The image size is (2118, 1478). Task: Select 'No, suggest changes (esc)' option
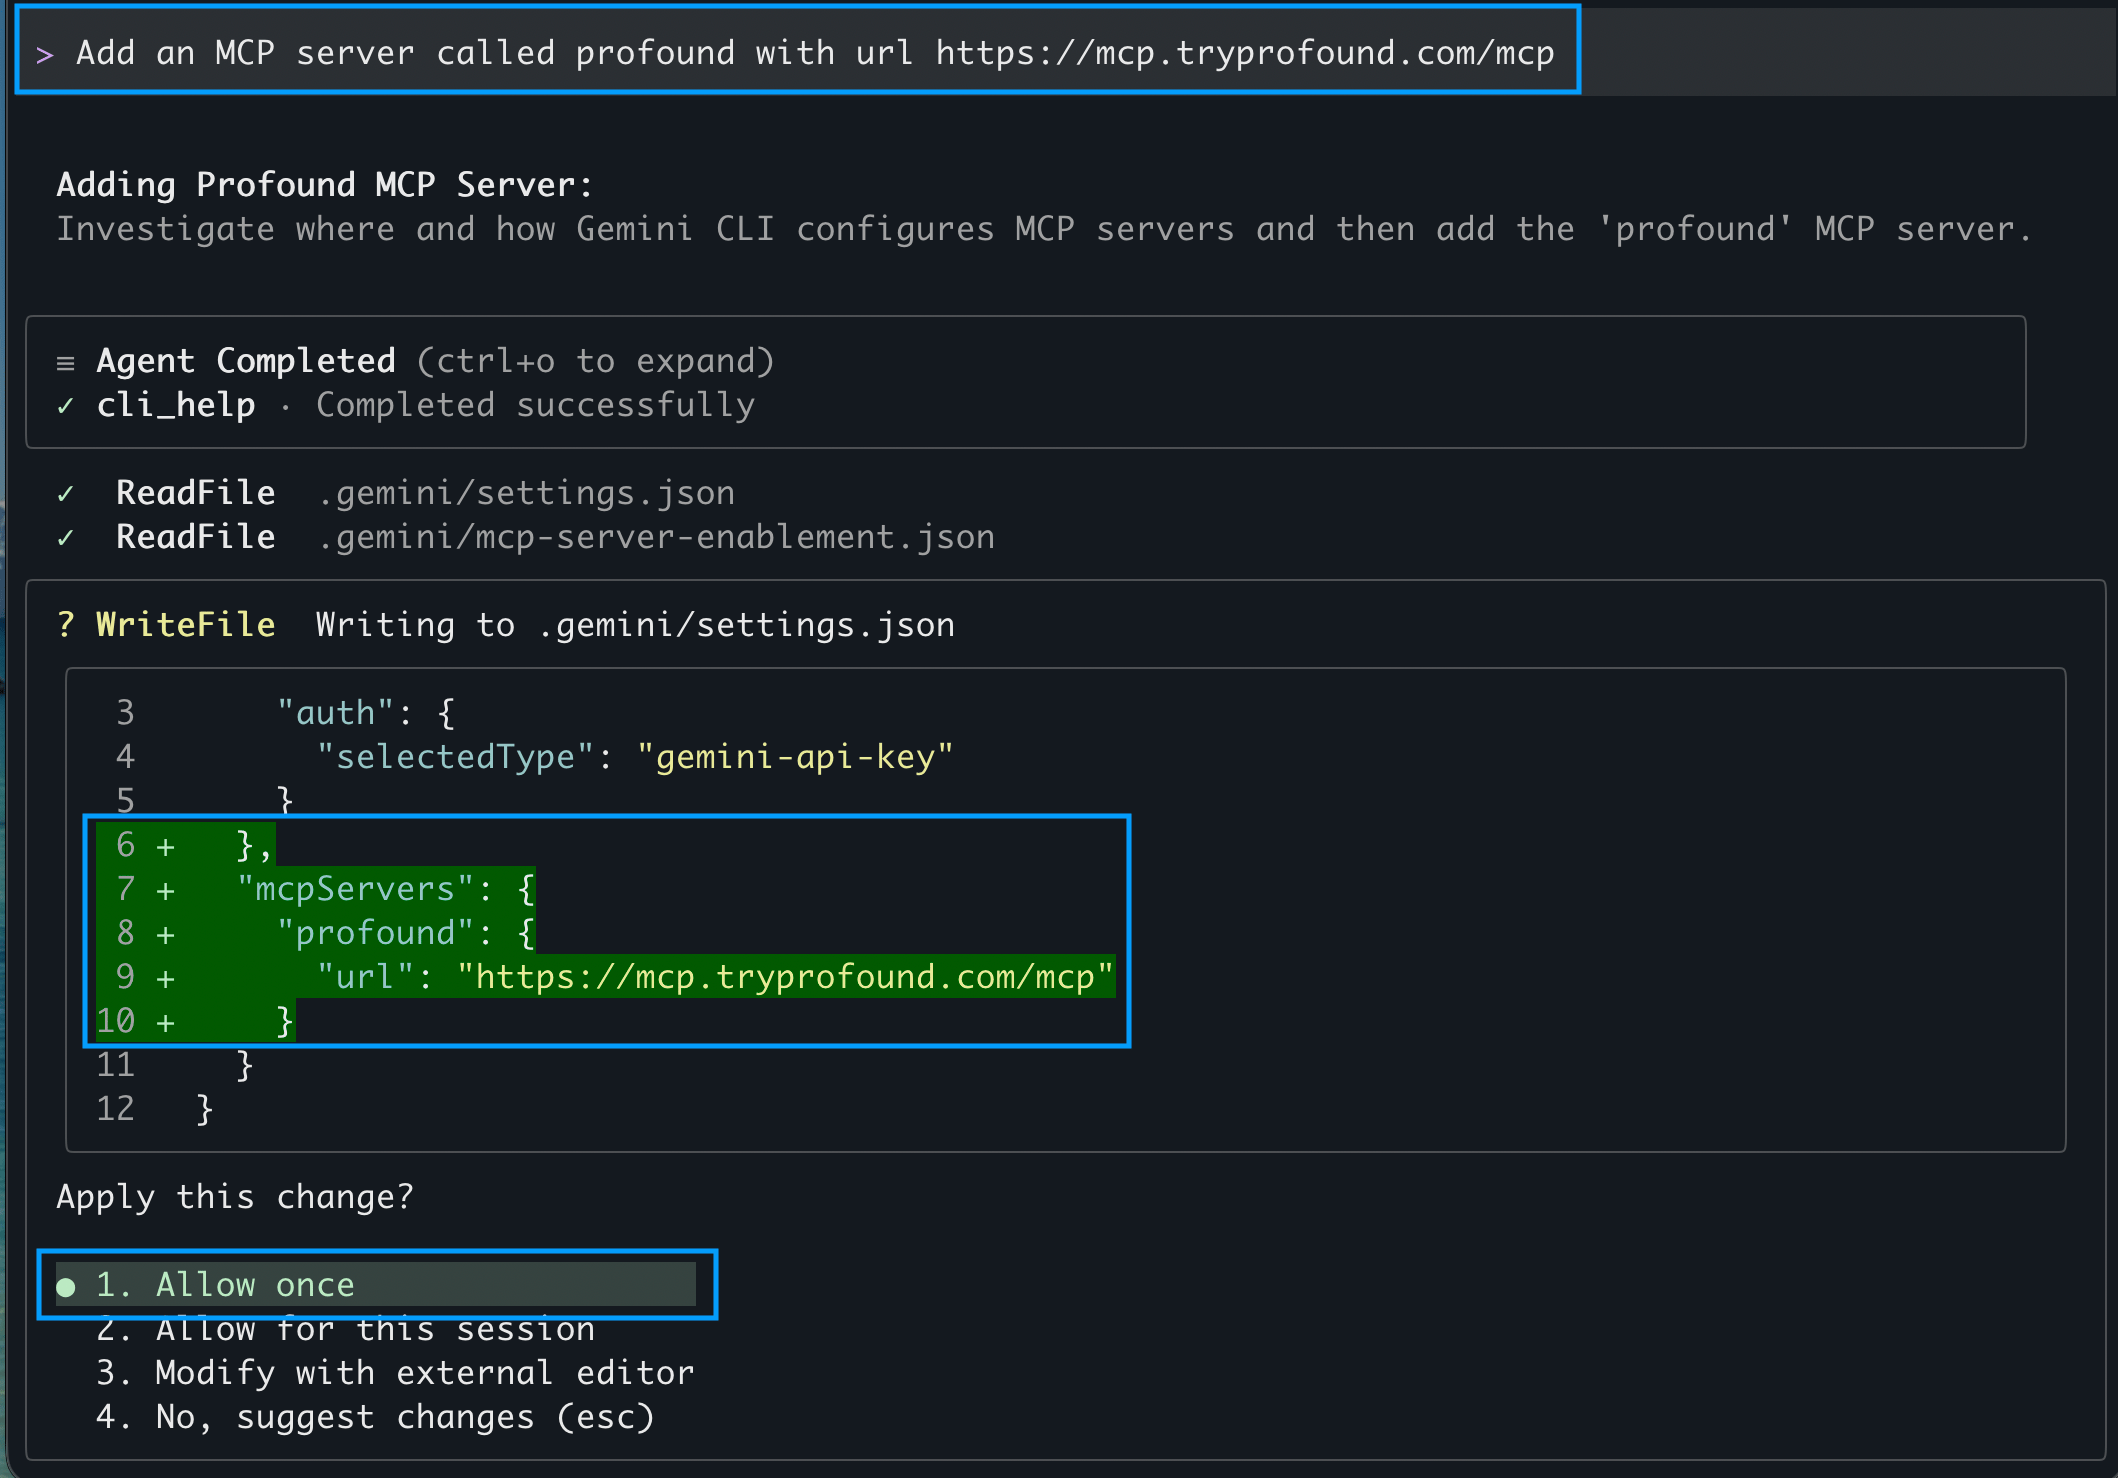click(375, 1417)
